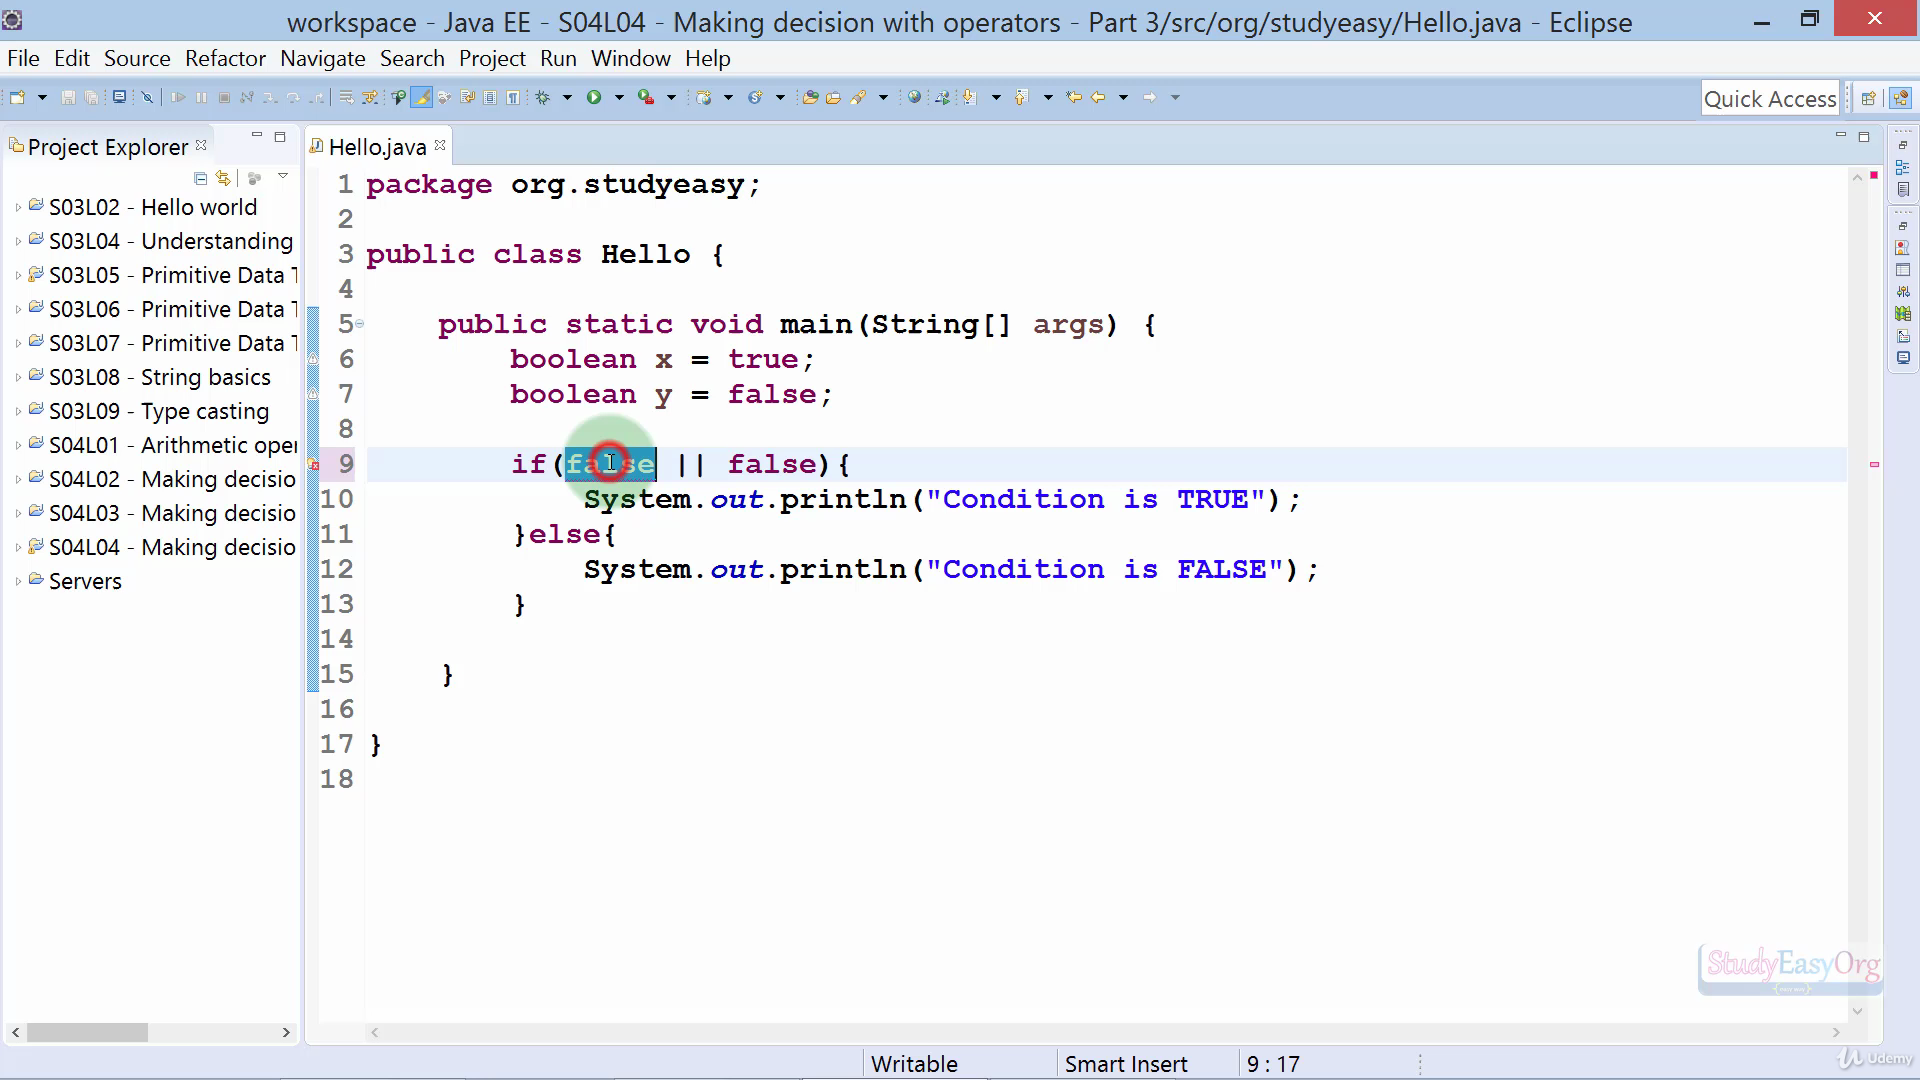Open the New dropdown arrow
1920x1080 pixels.
(x=42, y=97)
